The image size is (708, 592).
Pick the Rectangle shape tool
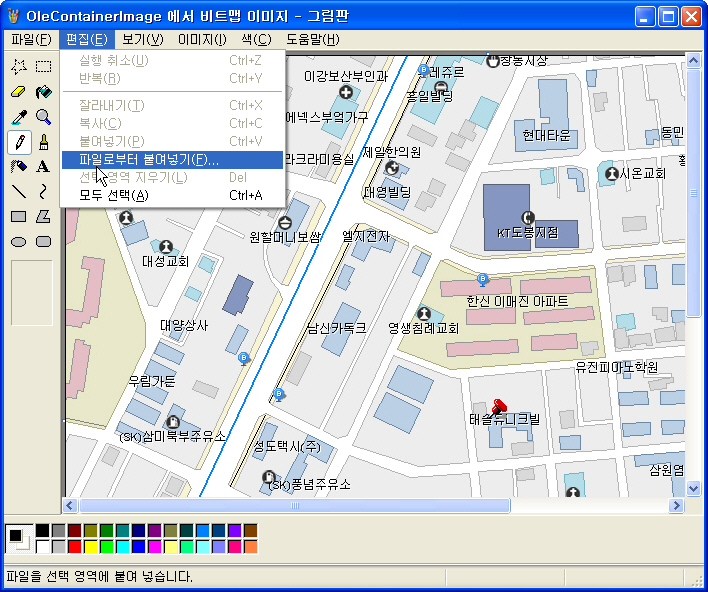19,217
